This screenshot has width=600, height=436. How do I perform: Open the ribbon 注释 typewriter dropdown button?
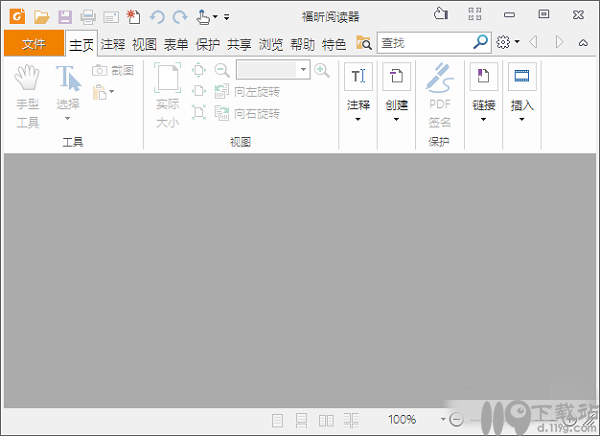pyautogui.click(x=358, y=92)
